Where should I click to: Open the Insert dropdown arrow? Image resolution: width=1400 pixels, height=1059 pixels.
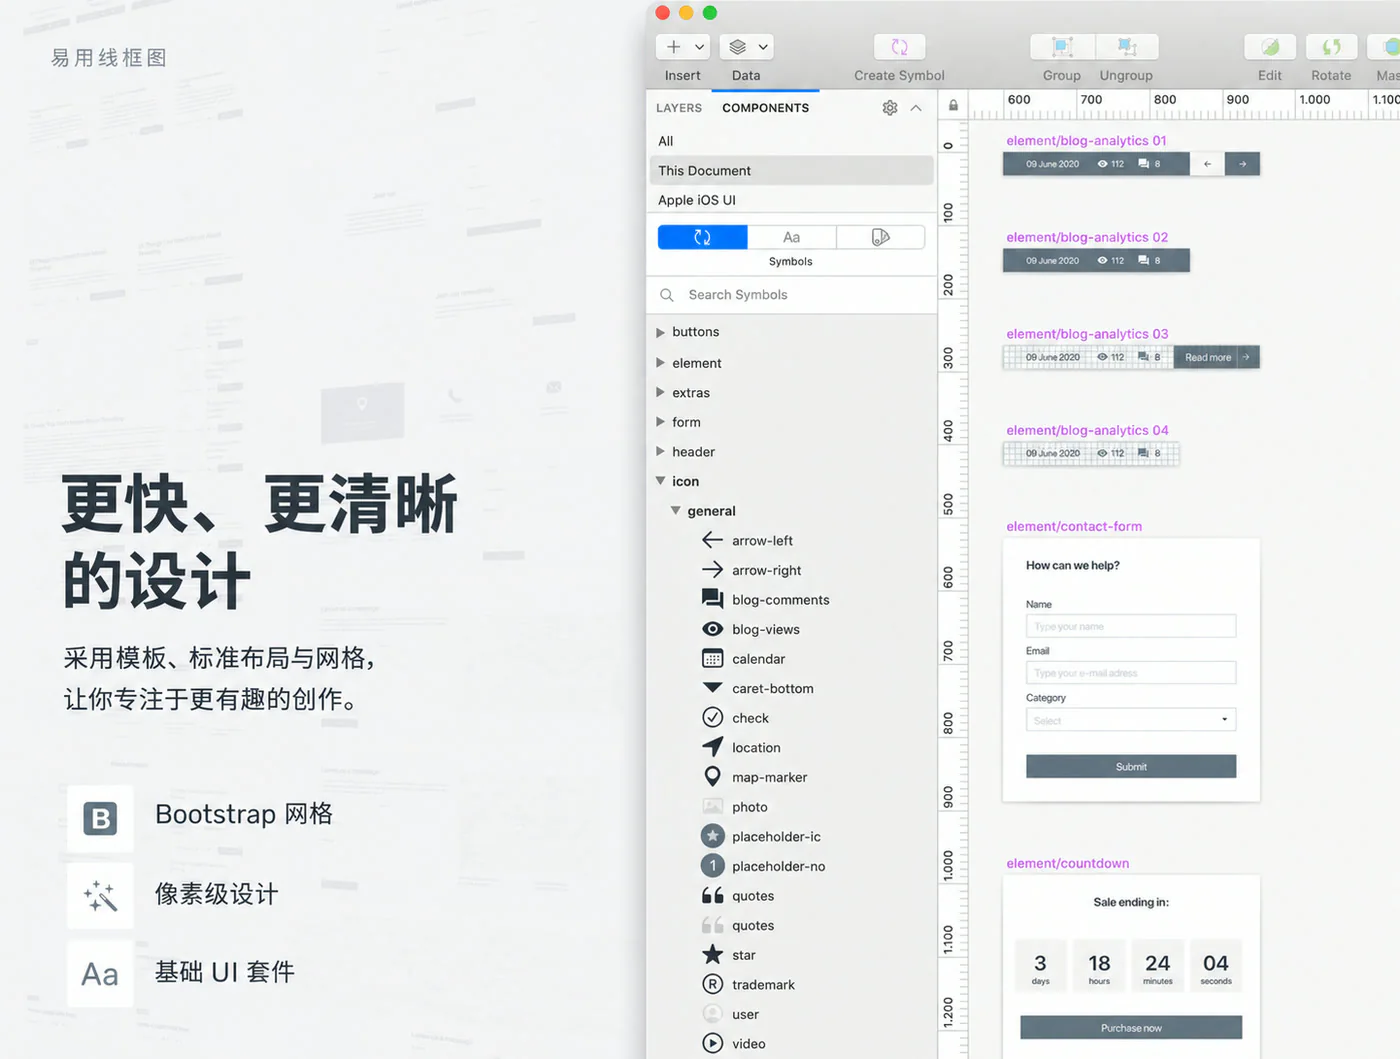click(699, 47)
